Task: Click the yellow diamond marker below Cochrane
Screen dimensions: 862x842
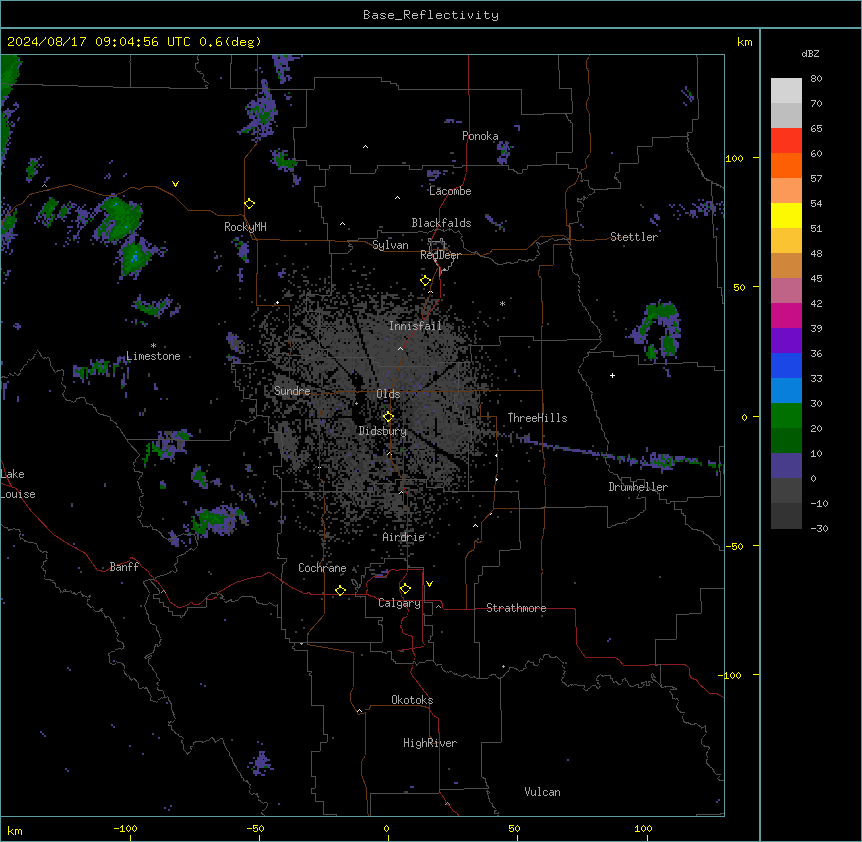Action: tap(340, 590)
